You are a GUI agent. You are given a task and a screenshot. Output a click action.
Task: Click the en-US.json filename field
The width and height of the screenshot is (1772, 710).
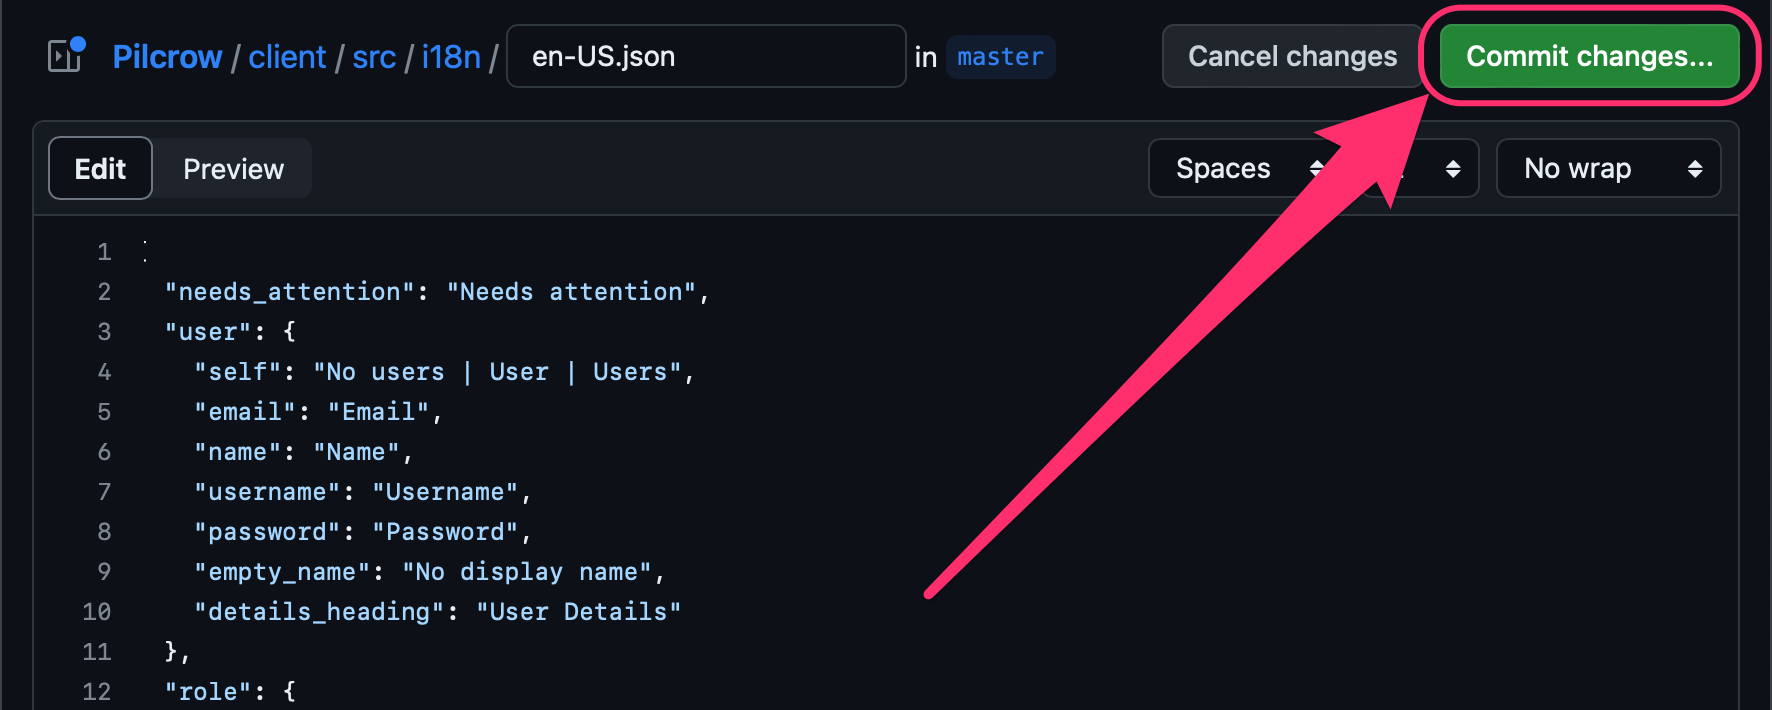coord(706,56)
